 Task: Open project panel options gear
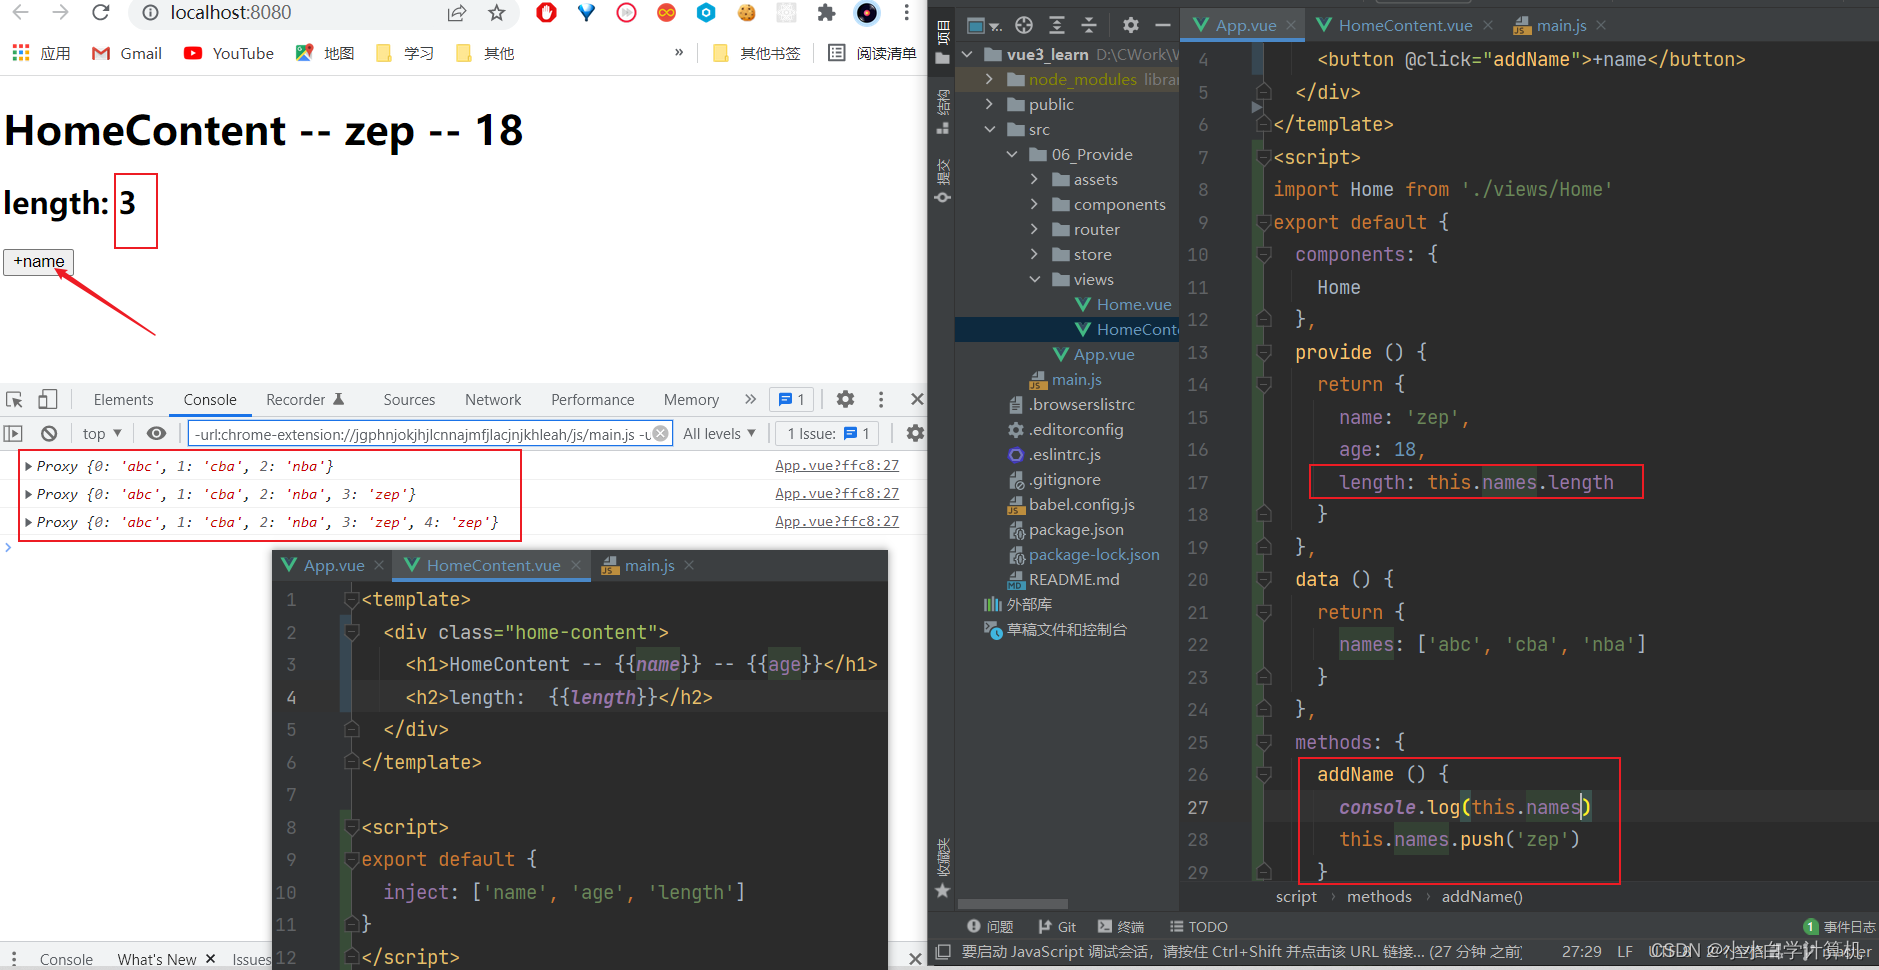(x=1130, y=25)
